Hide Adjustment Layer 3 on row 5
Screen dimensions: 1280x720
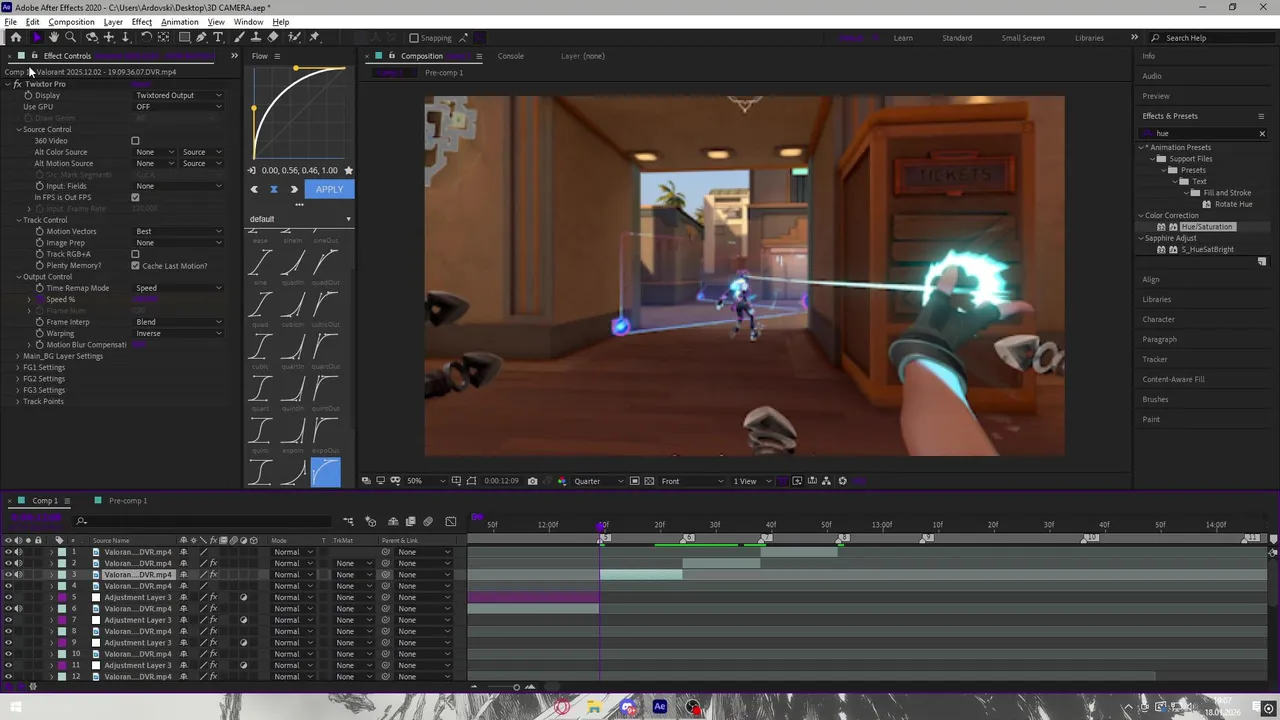click(x=8, y=597)
